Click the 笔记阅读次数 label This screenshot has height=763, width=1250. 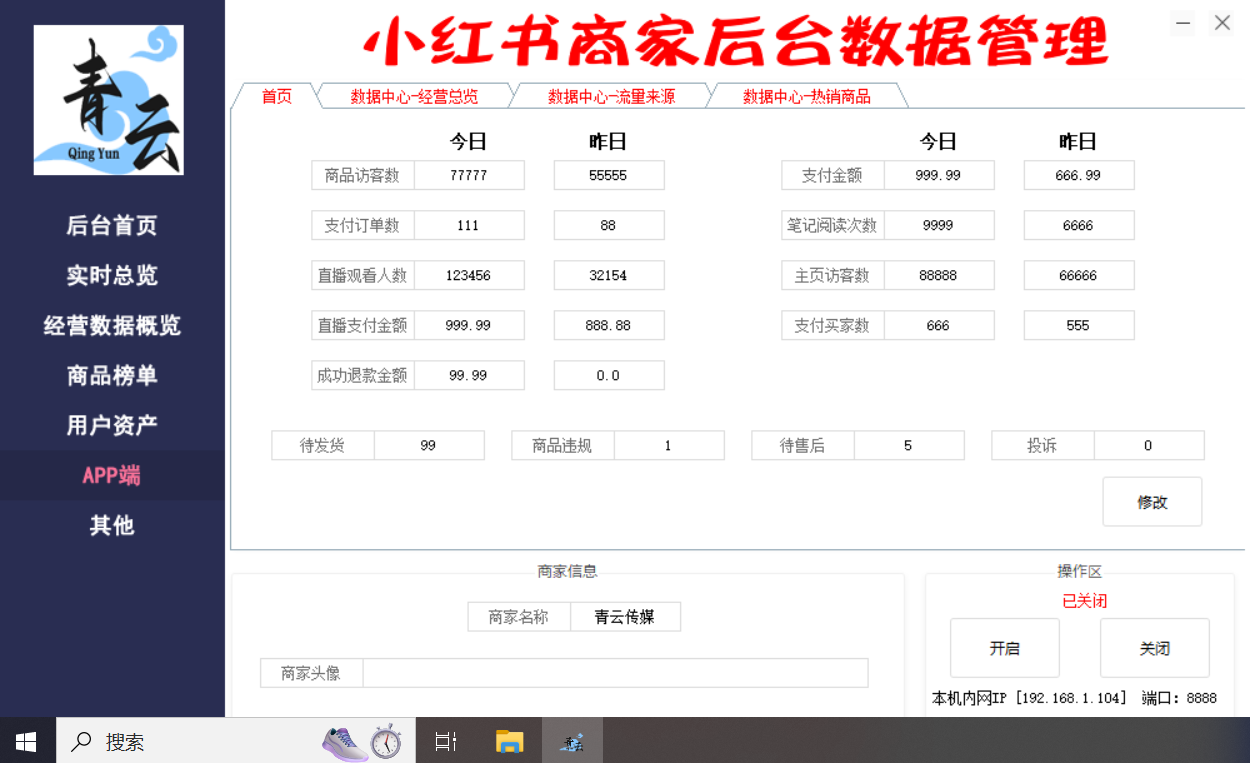pyautogui.click(x=832, y=225)
